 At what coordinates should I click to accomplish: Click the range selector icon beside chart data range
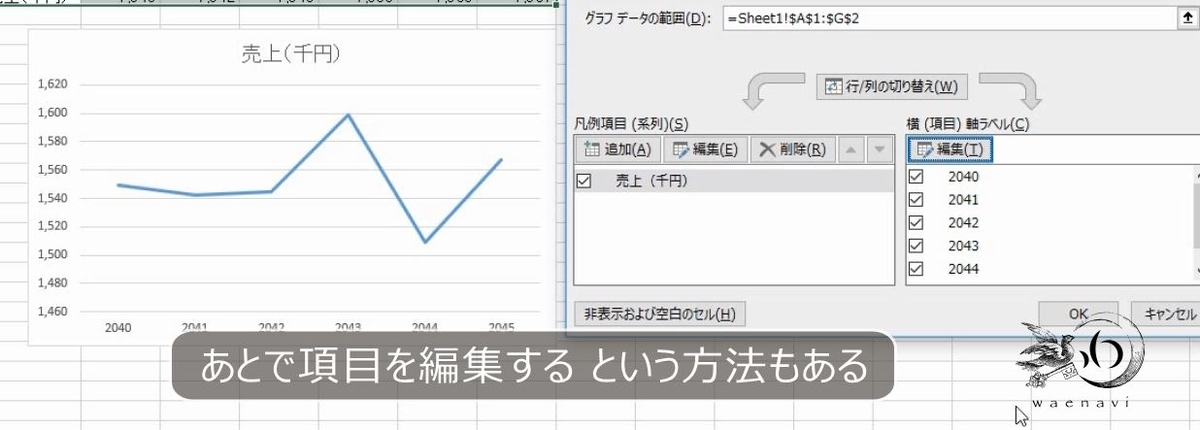[x=1190, y=17]
